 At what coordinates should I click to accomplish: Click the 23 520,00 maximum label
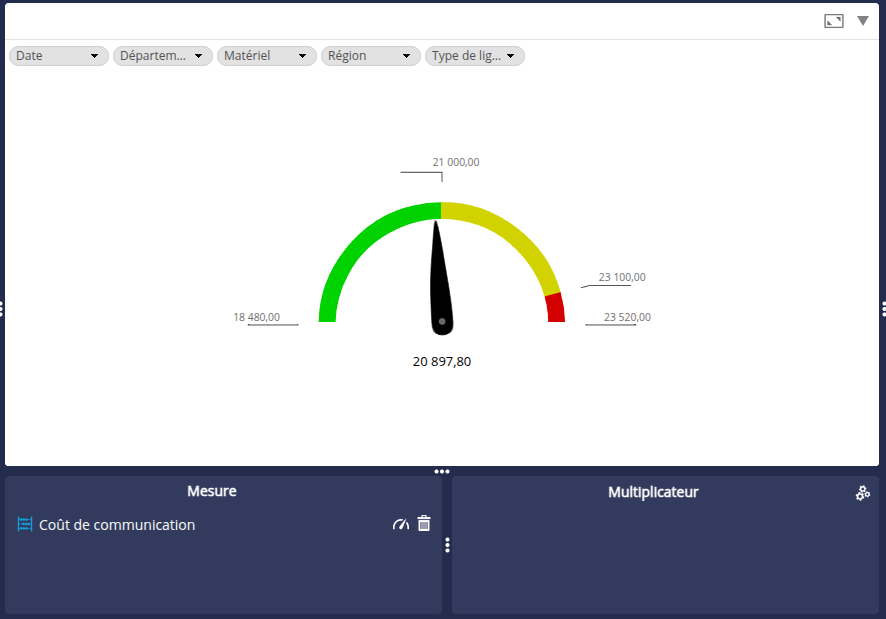tap(627, 317)
